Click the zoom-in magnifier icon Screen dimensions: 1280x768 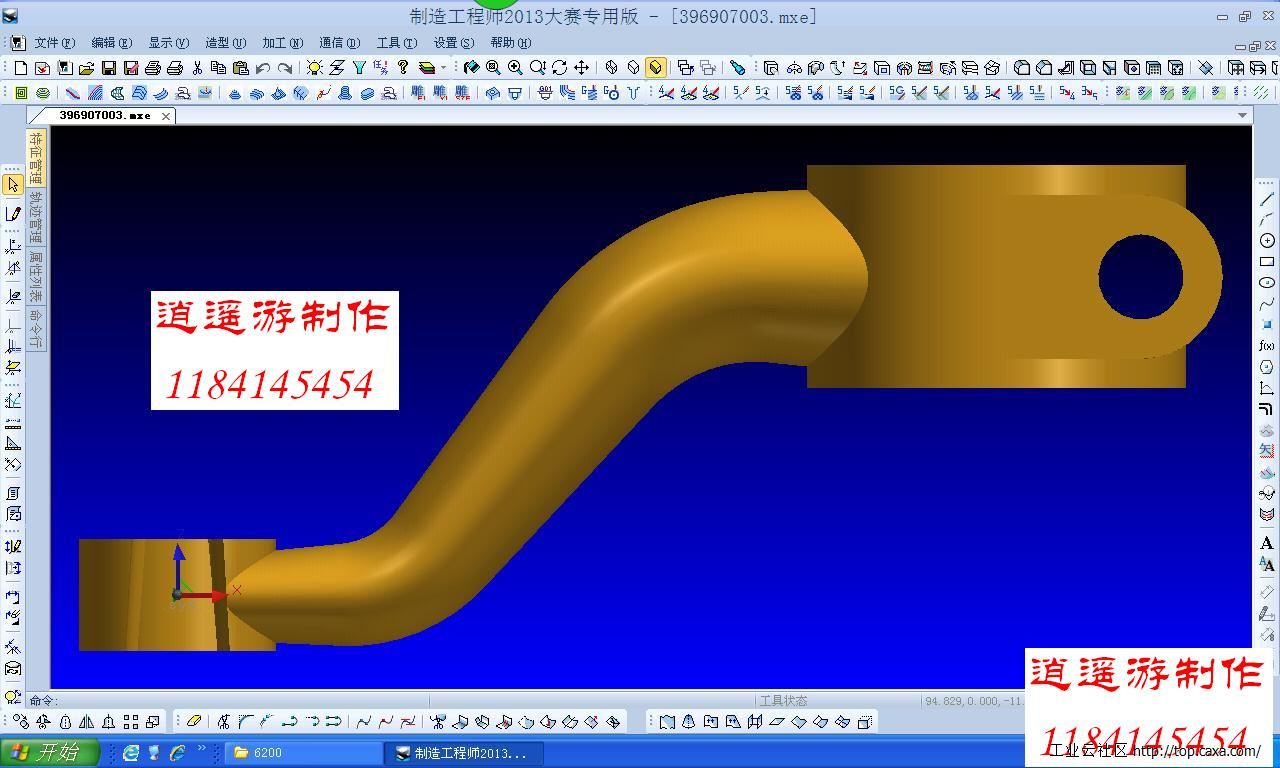(515, 68)
